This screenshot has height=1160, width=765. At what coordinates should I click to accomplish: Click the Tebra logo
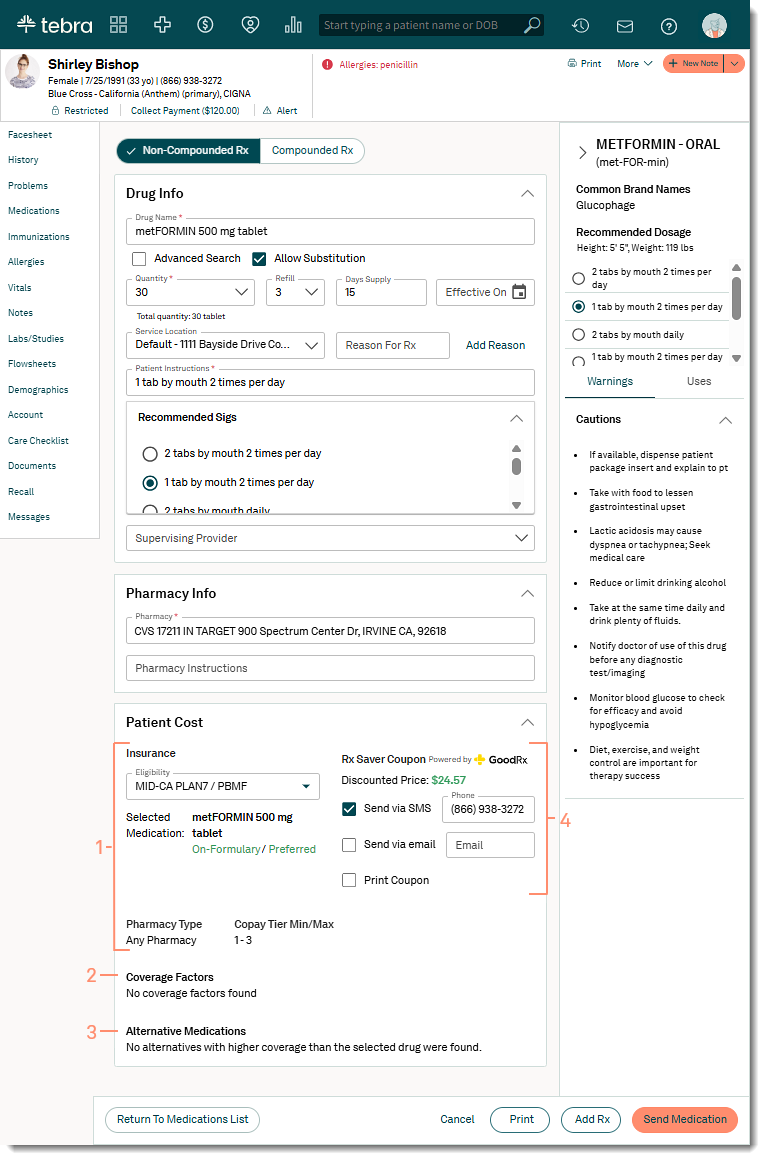coord(55,24)
